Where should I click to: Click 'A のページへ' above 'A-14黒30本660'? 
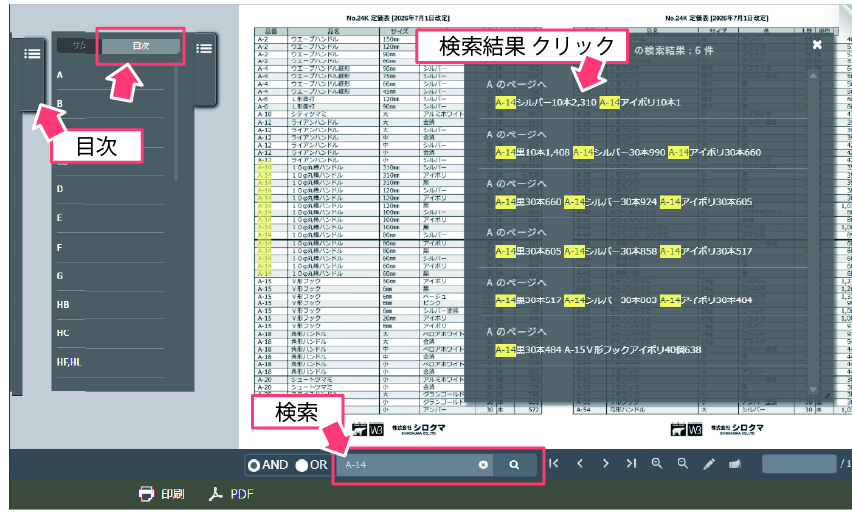point(516,184)
